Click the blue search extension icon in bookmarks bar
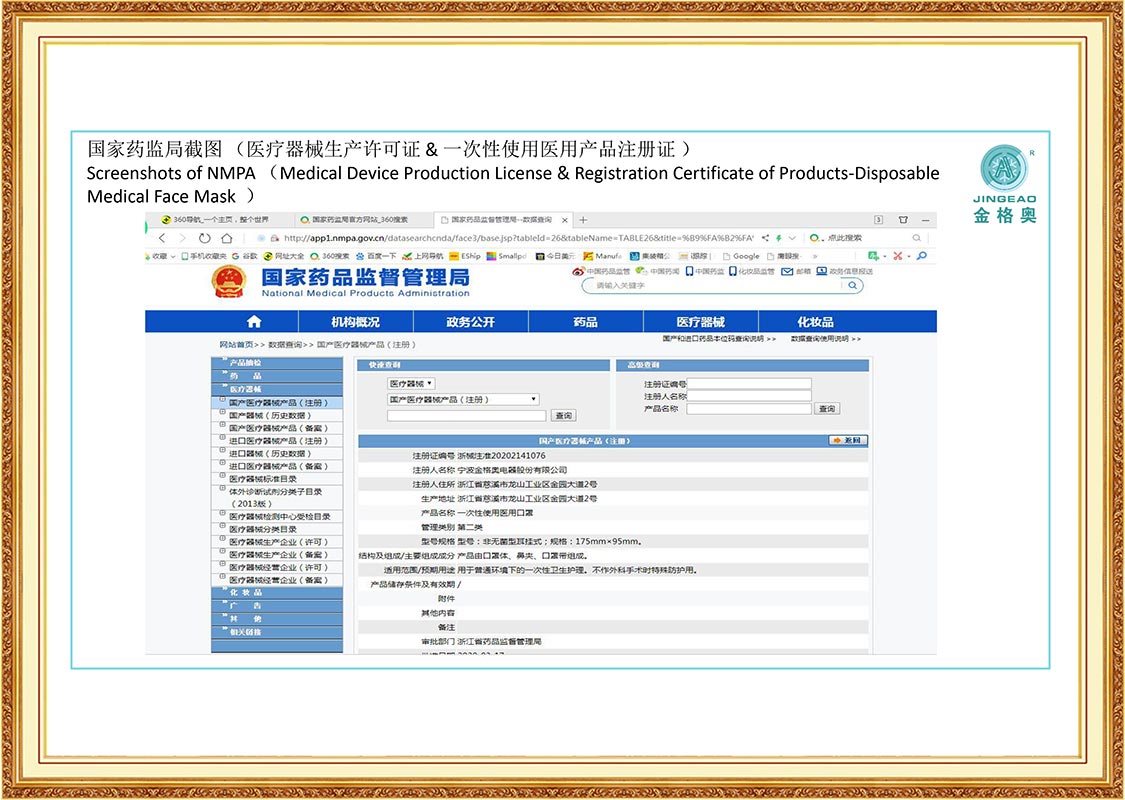 tap(922, 256)
